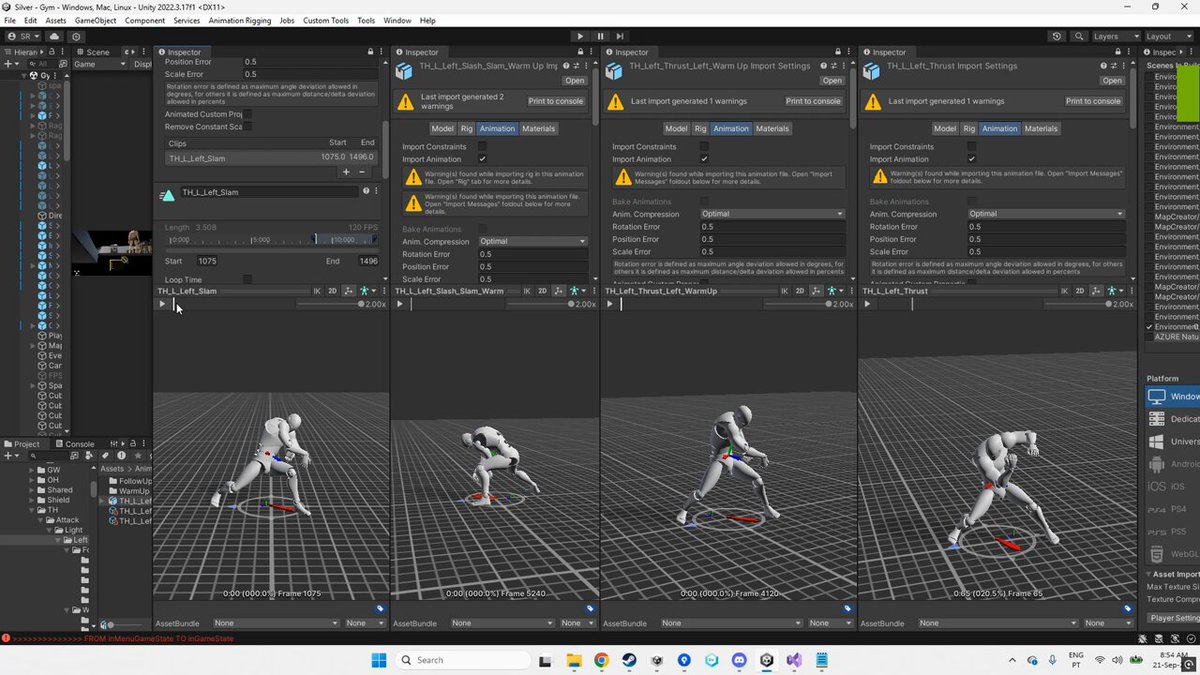Click the Pause button in the top toolbar

[601, 36]
